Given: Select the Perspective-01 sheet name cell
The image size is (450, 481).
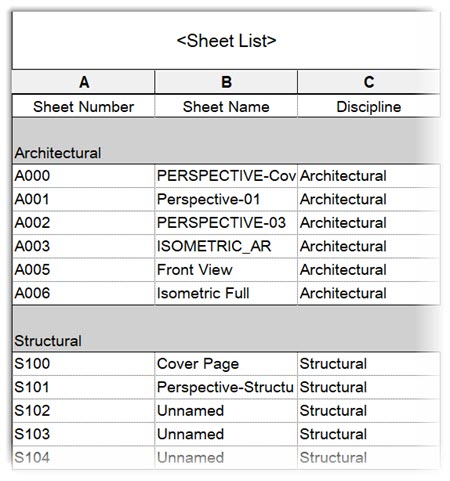Looking at the screenshot, I should (226, 199).
